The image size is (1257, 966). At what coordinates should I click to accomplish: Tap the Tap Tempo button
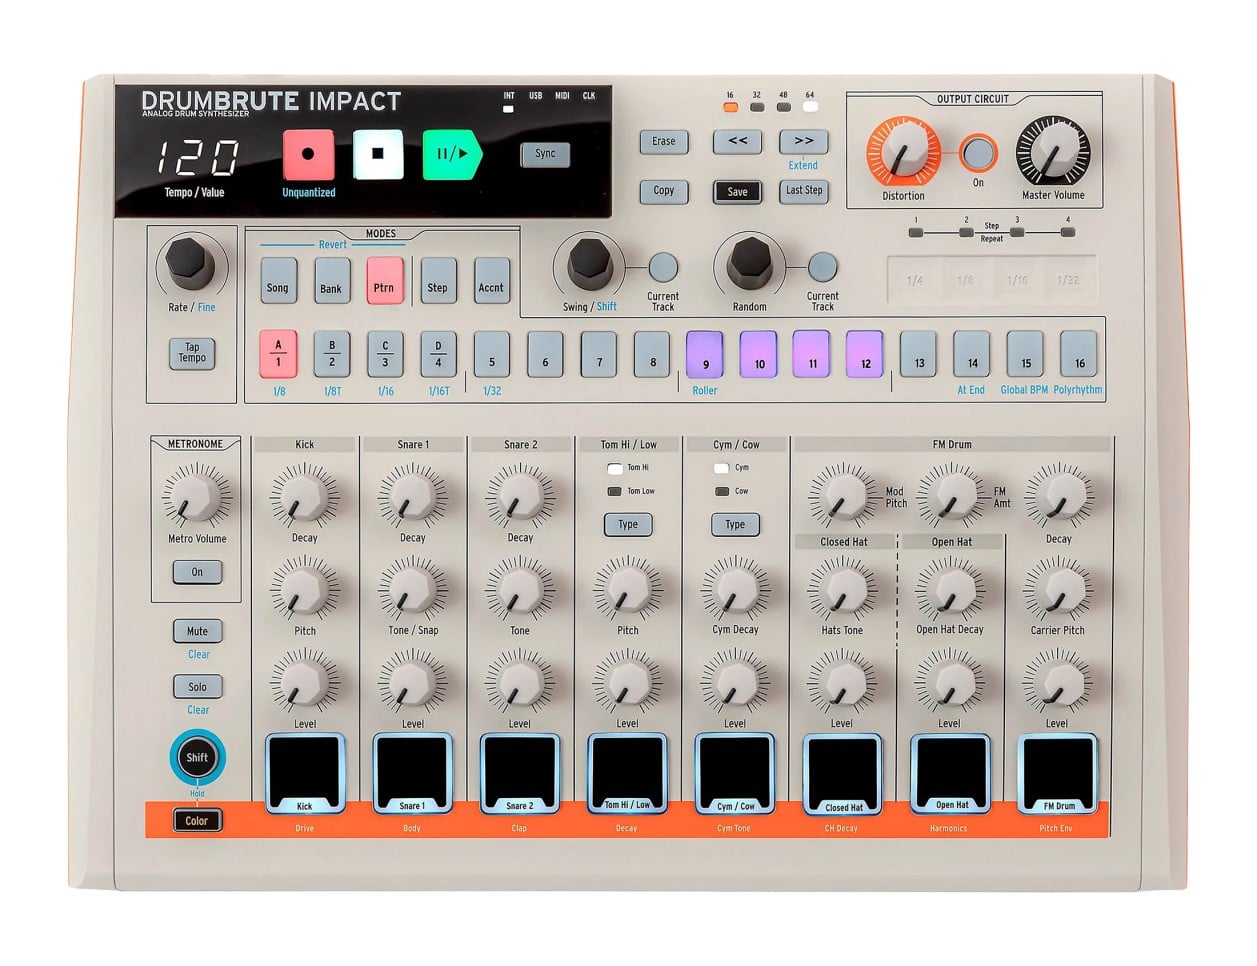(x=192, y=353)
